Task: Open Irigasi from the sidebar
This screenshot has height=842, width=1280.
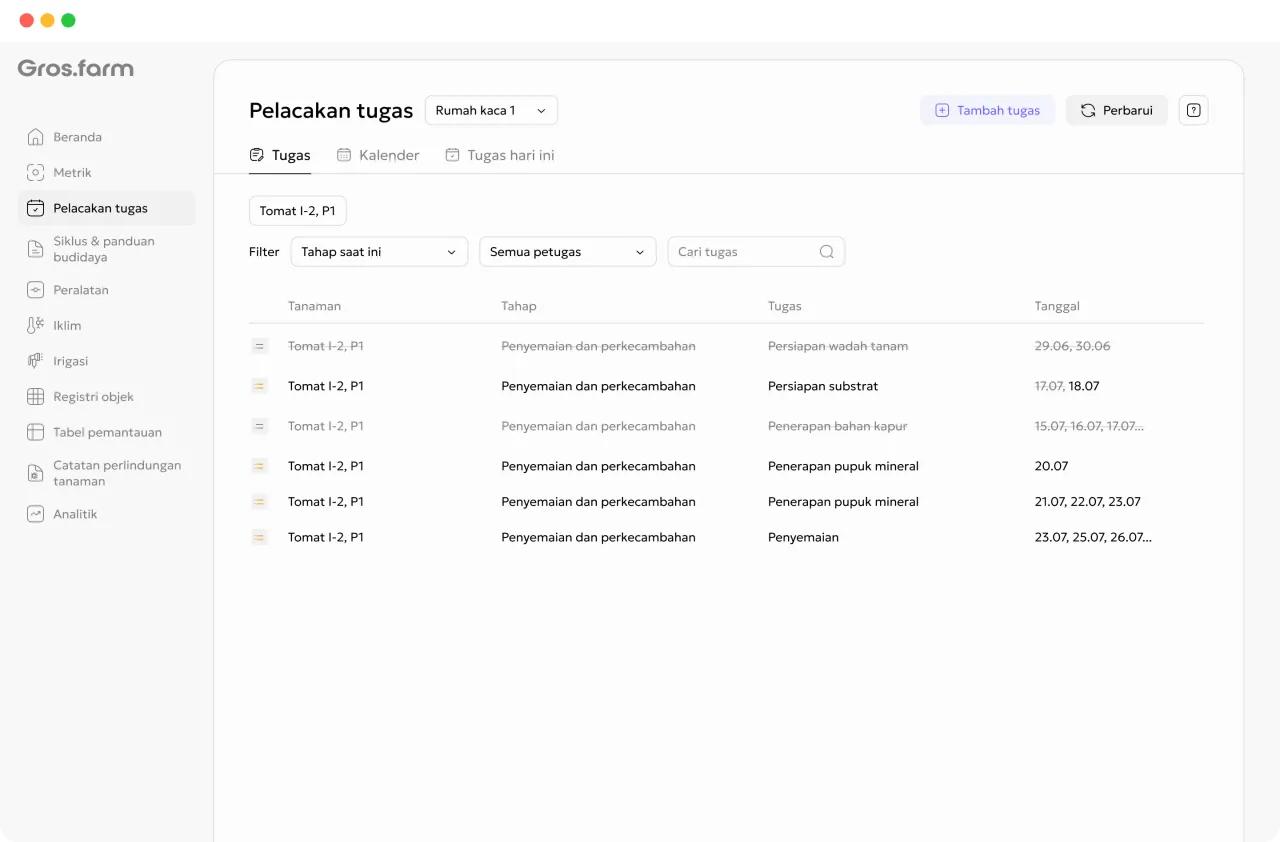Action: pyautogui.click(x=107, y=361)
